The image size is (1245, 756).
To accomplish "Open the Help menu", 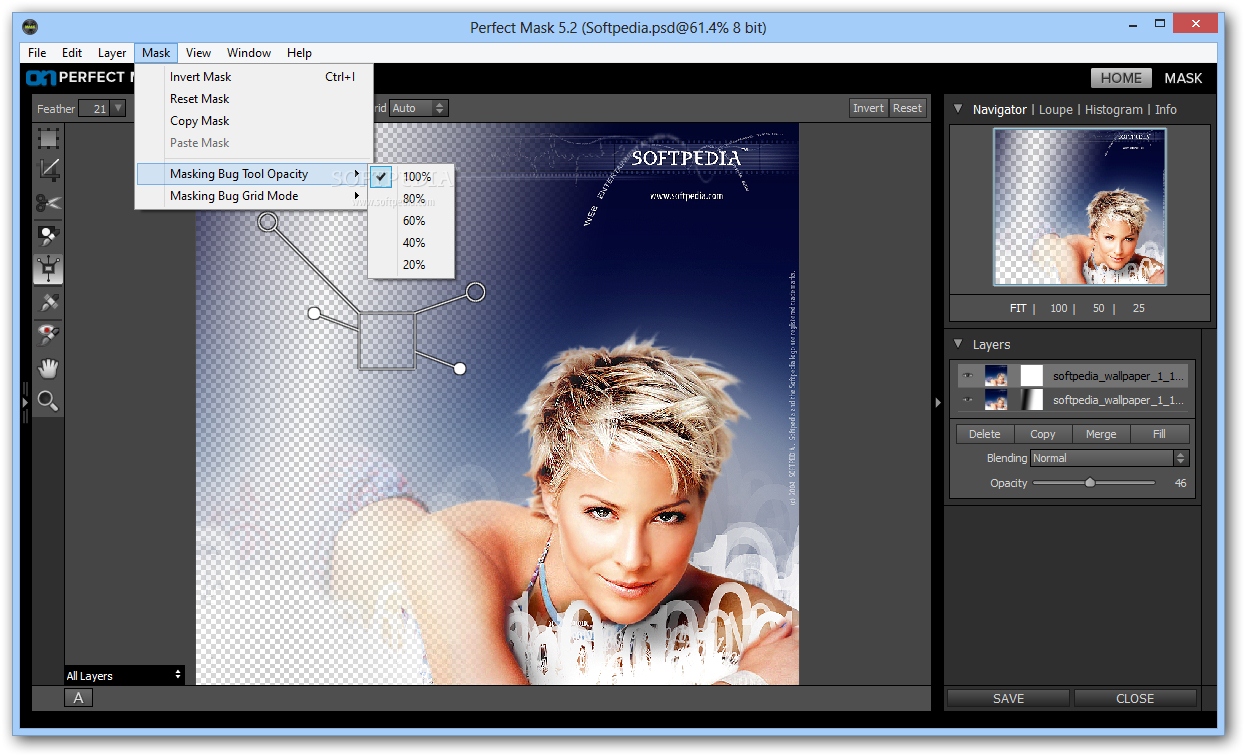I will [299, 53].
